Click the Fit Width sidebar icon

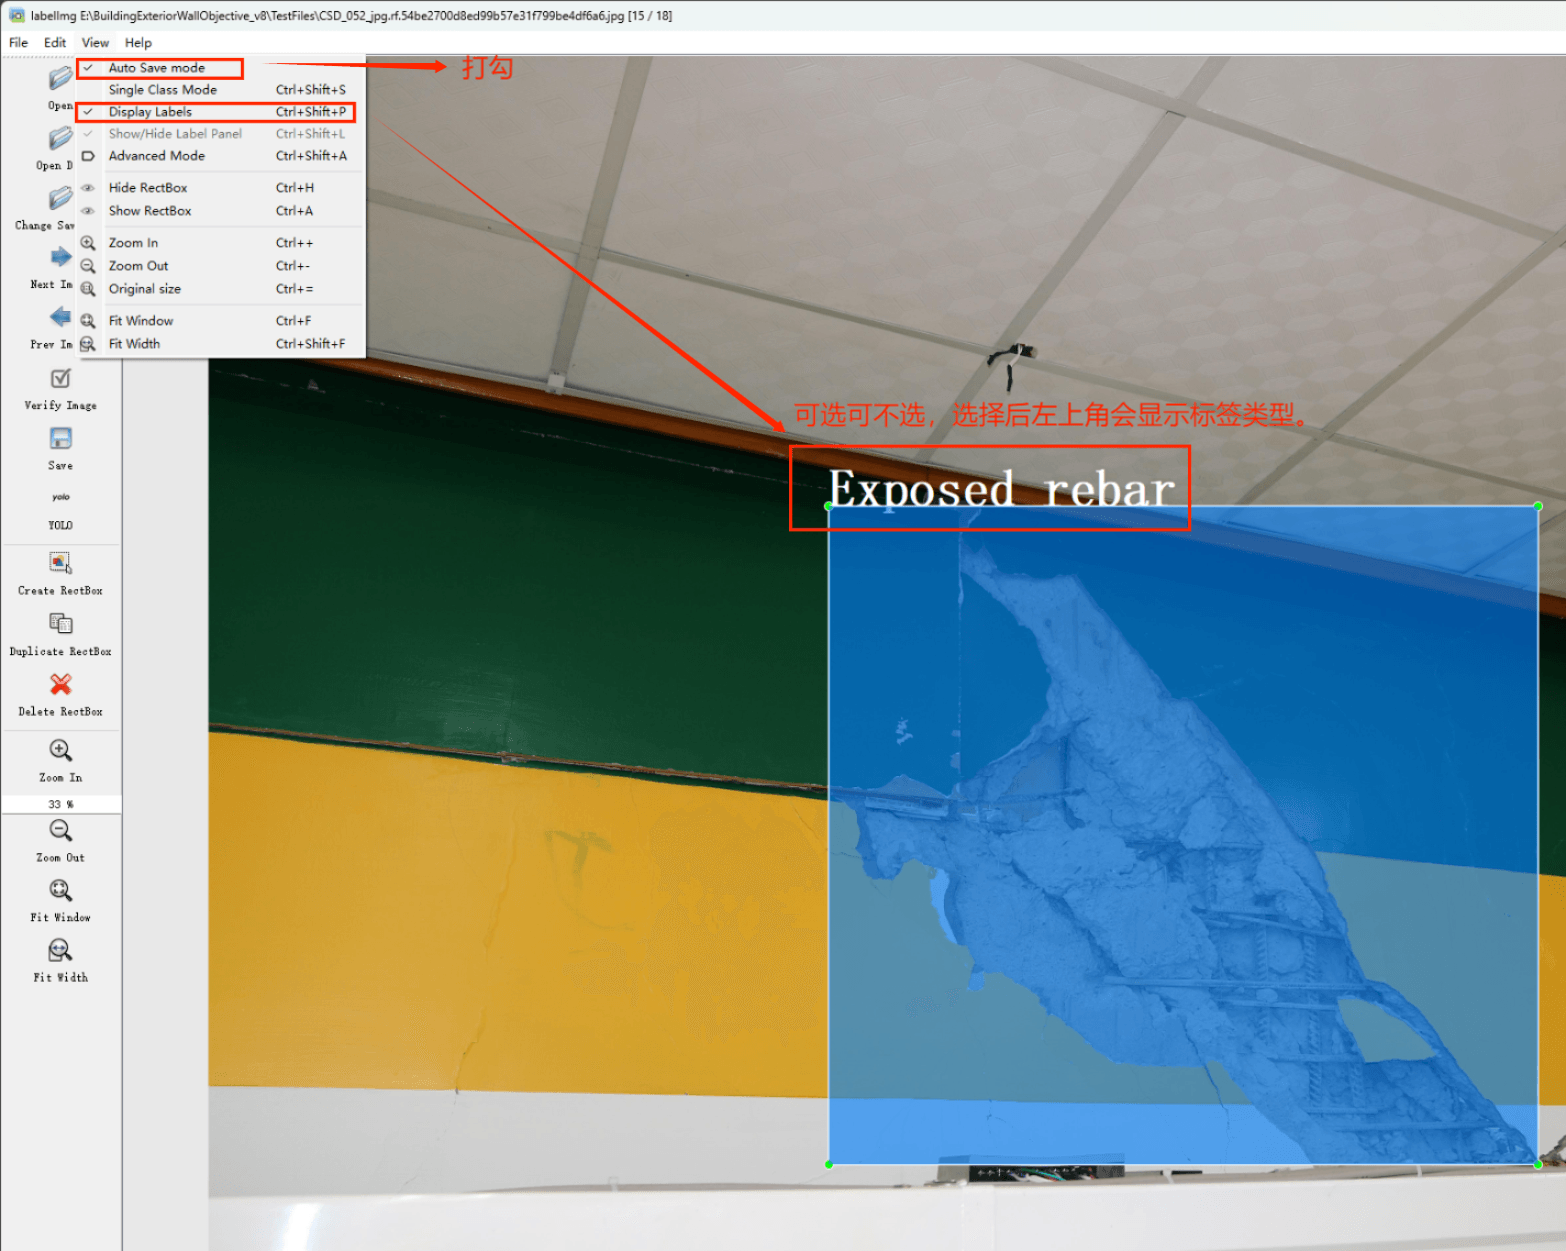(x=60, y=951)
